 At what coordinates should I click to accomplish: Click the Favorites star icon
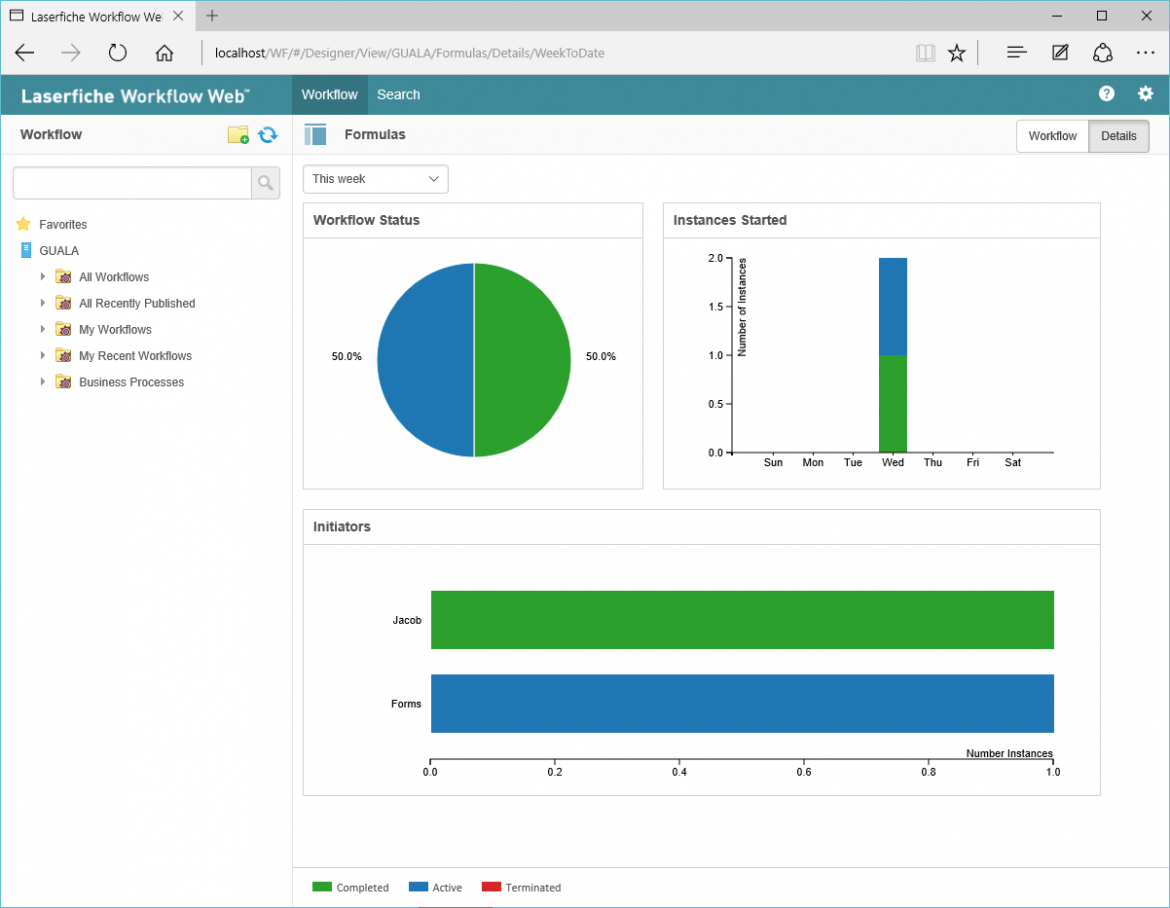24,225
